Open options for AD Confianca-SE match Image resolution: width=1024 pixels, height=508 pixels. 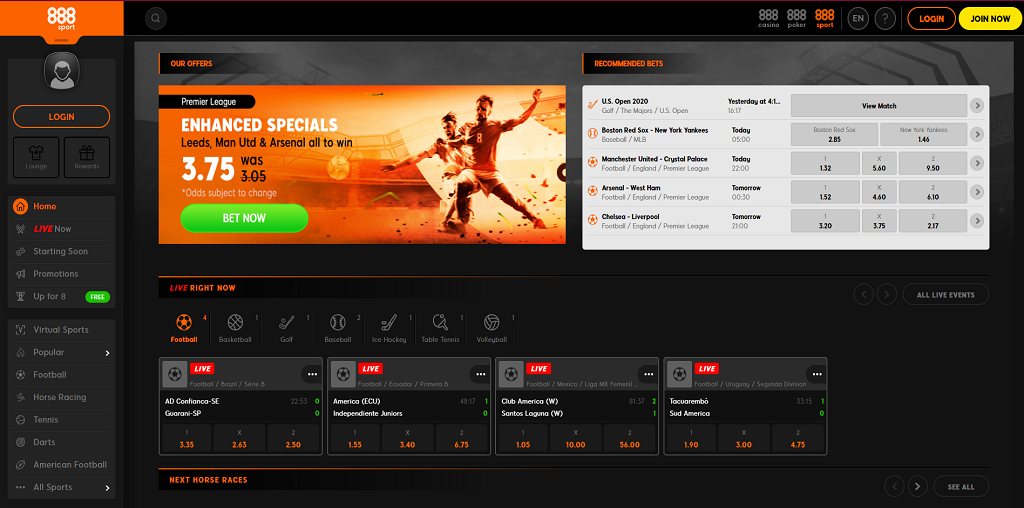(x=312, y=374)
